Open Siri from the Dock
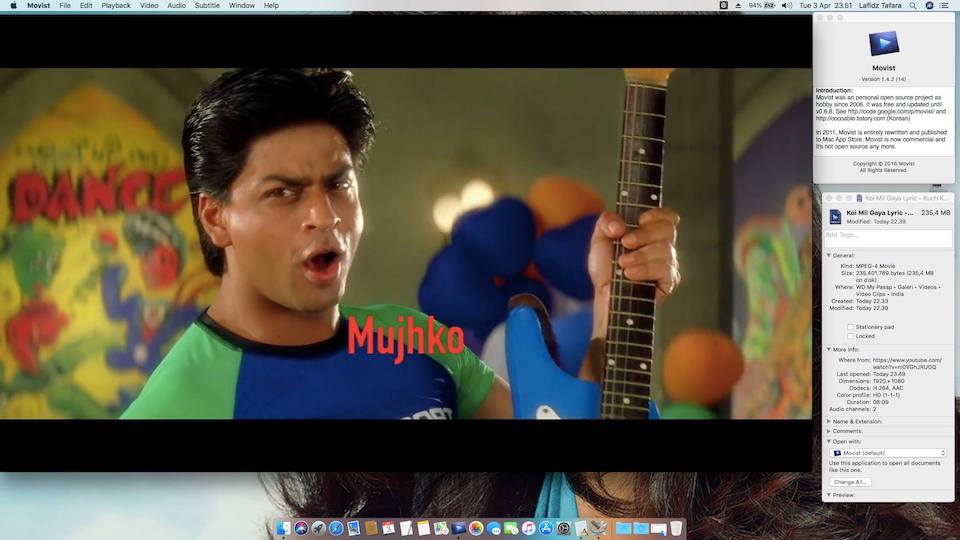Viewport: 960px width, 540px height. coord(301,528)
